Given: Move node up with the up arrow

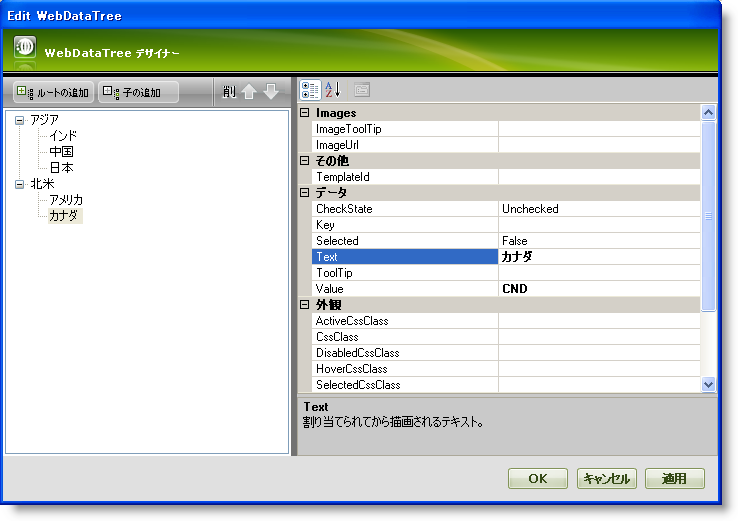Looking at the screenshot, I should pyautogui.click(x=249, y=91).
